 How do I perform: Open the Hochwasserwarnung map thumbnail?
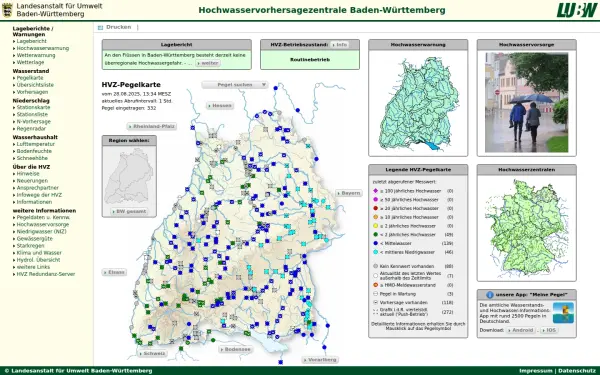point(418,103)
